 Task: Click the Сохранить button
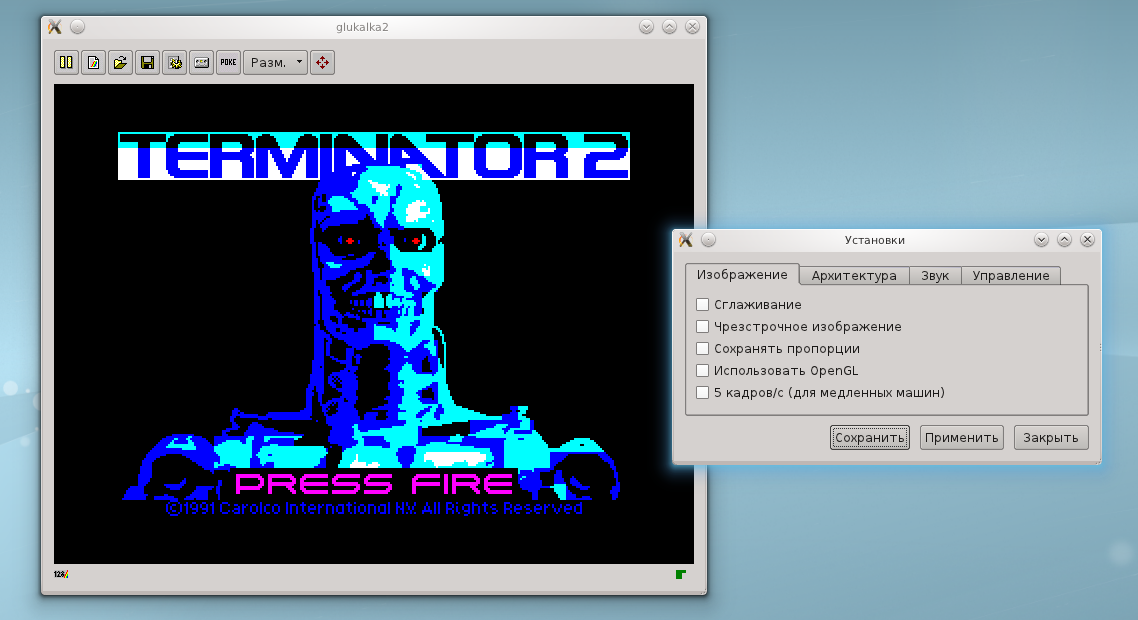(869, 437)
